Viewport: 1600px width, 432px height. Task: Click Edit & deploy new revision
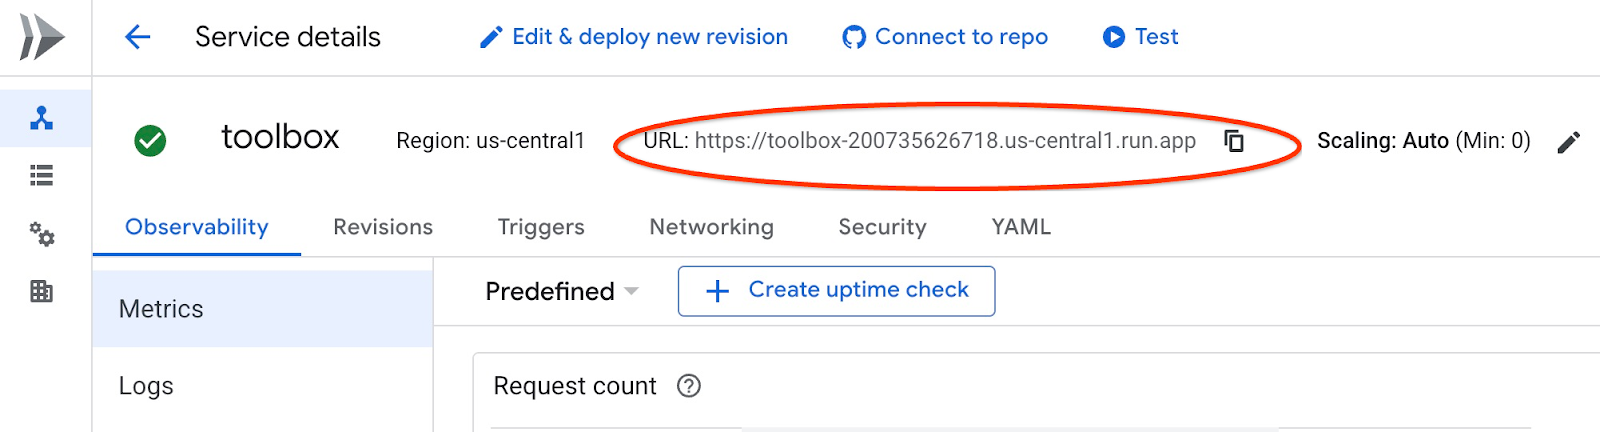coord(634,37)
